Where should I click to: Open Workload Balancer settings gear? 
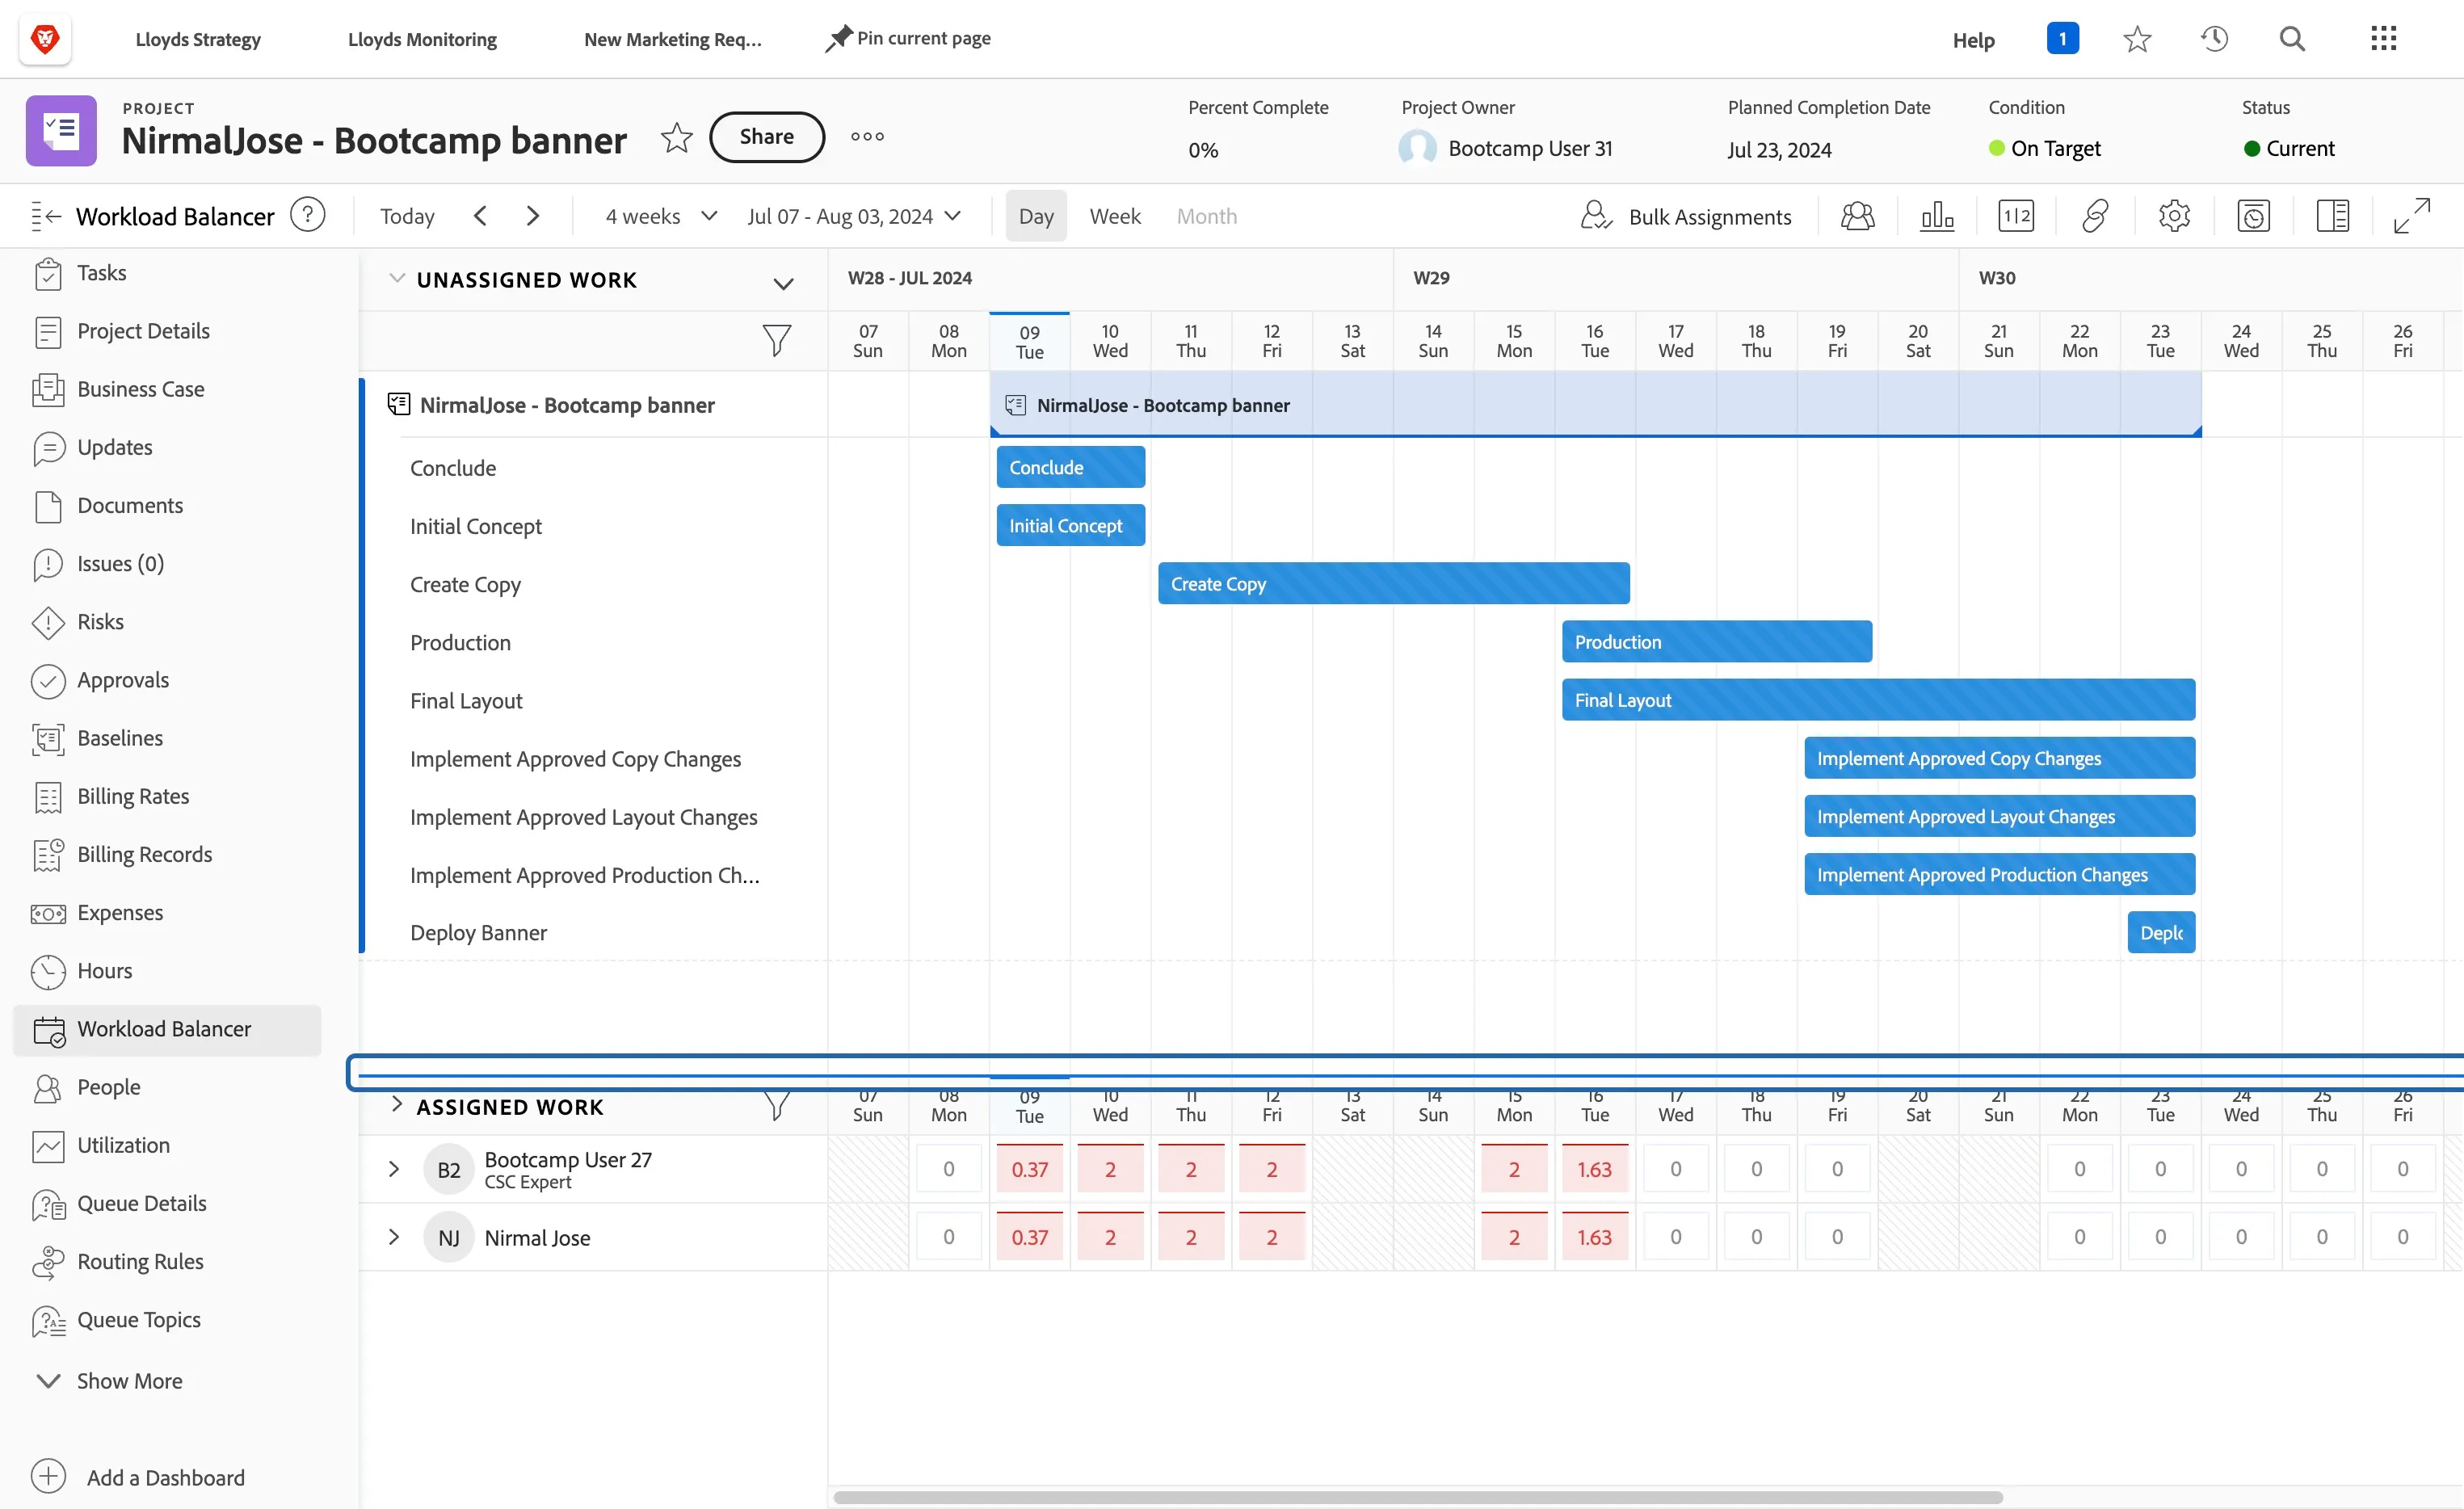(x=2174, y=216)
